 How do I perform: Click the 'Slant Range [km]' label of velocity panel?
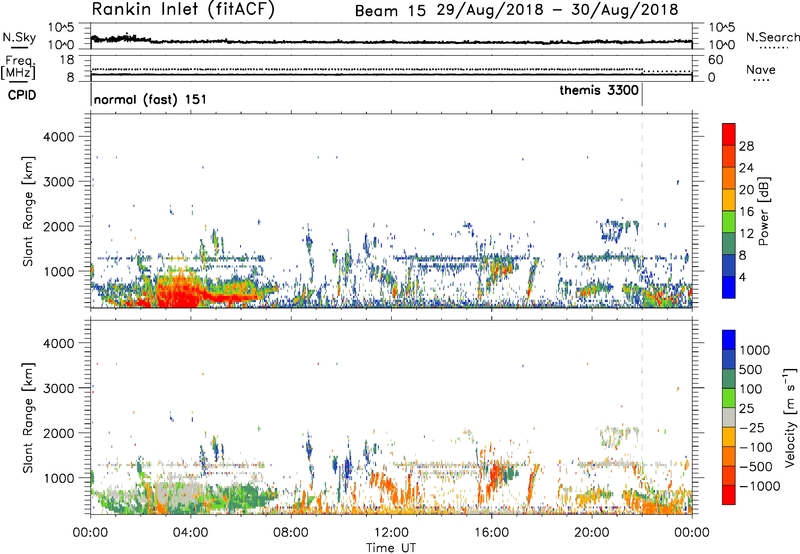(x=28, y=418)
